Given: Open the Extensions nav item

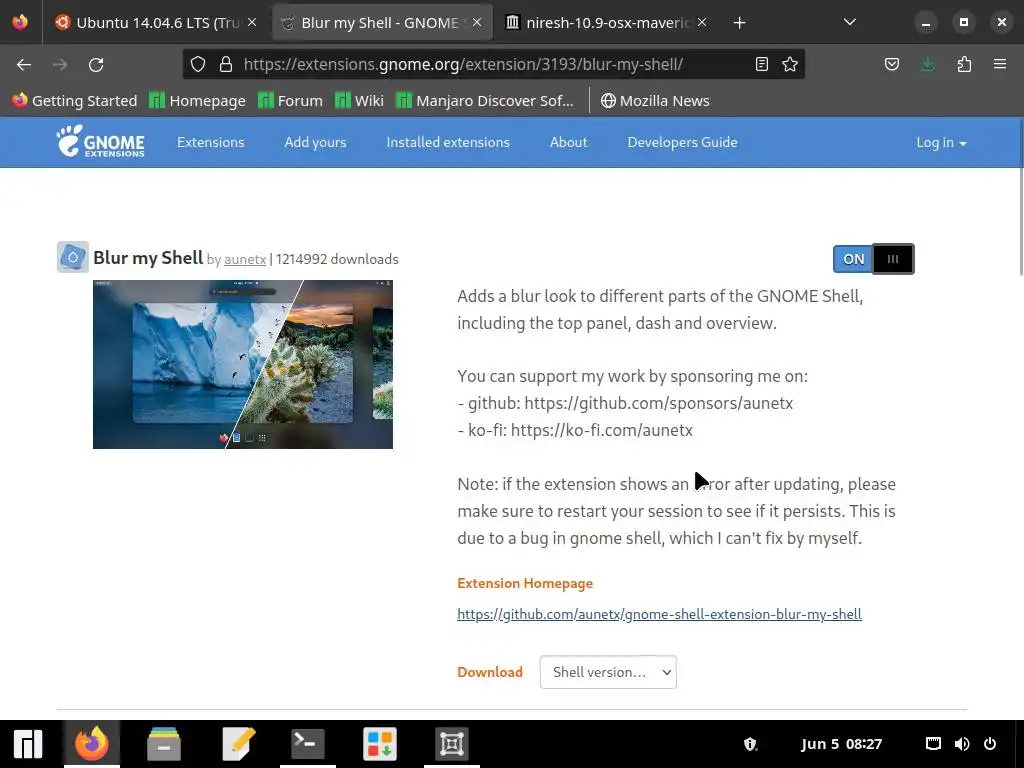Looking at the screenshot, I should pyautogui.click(x=210, y=142).
